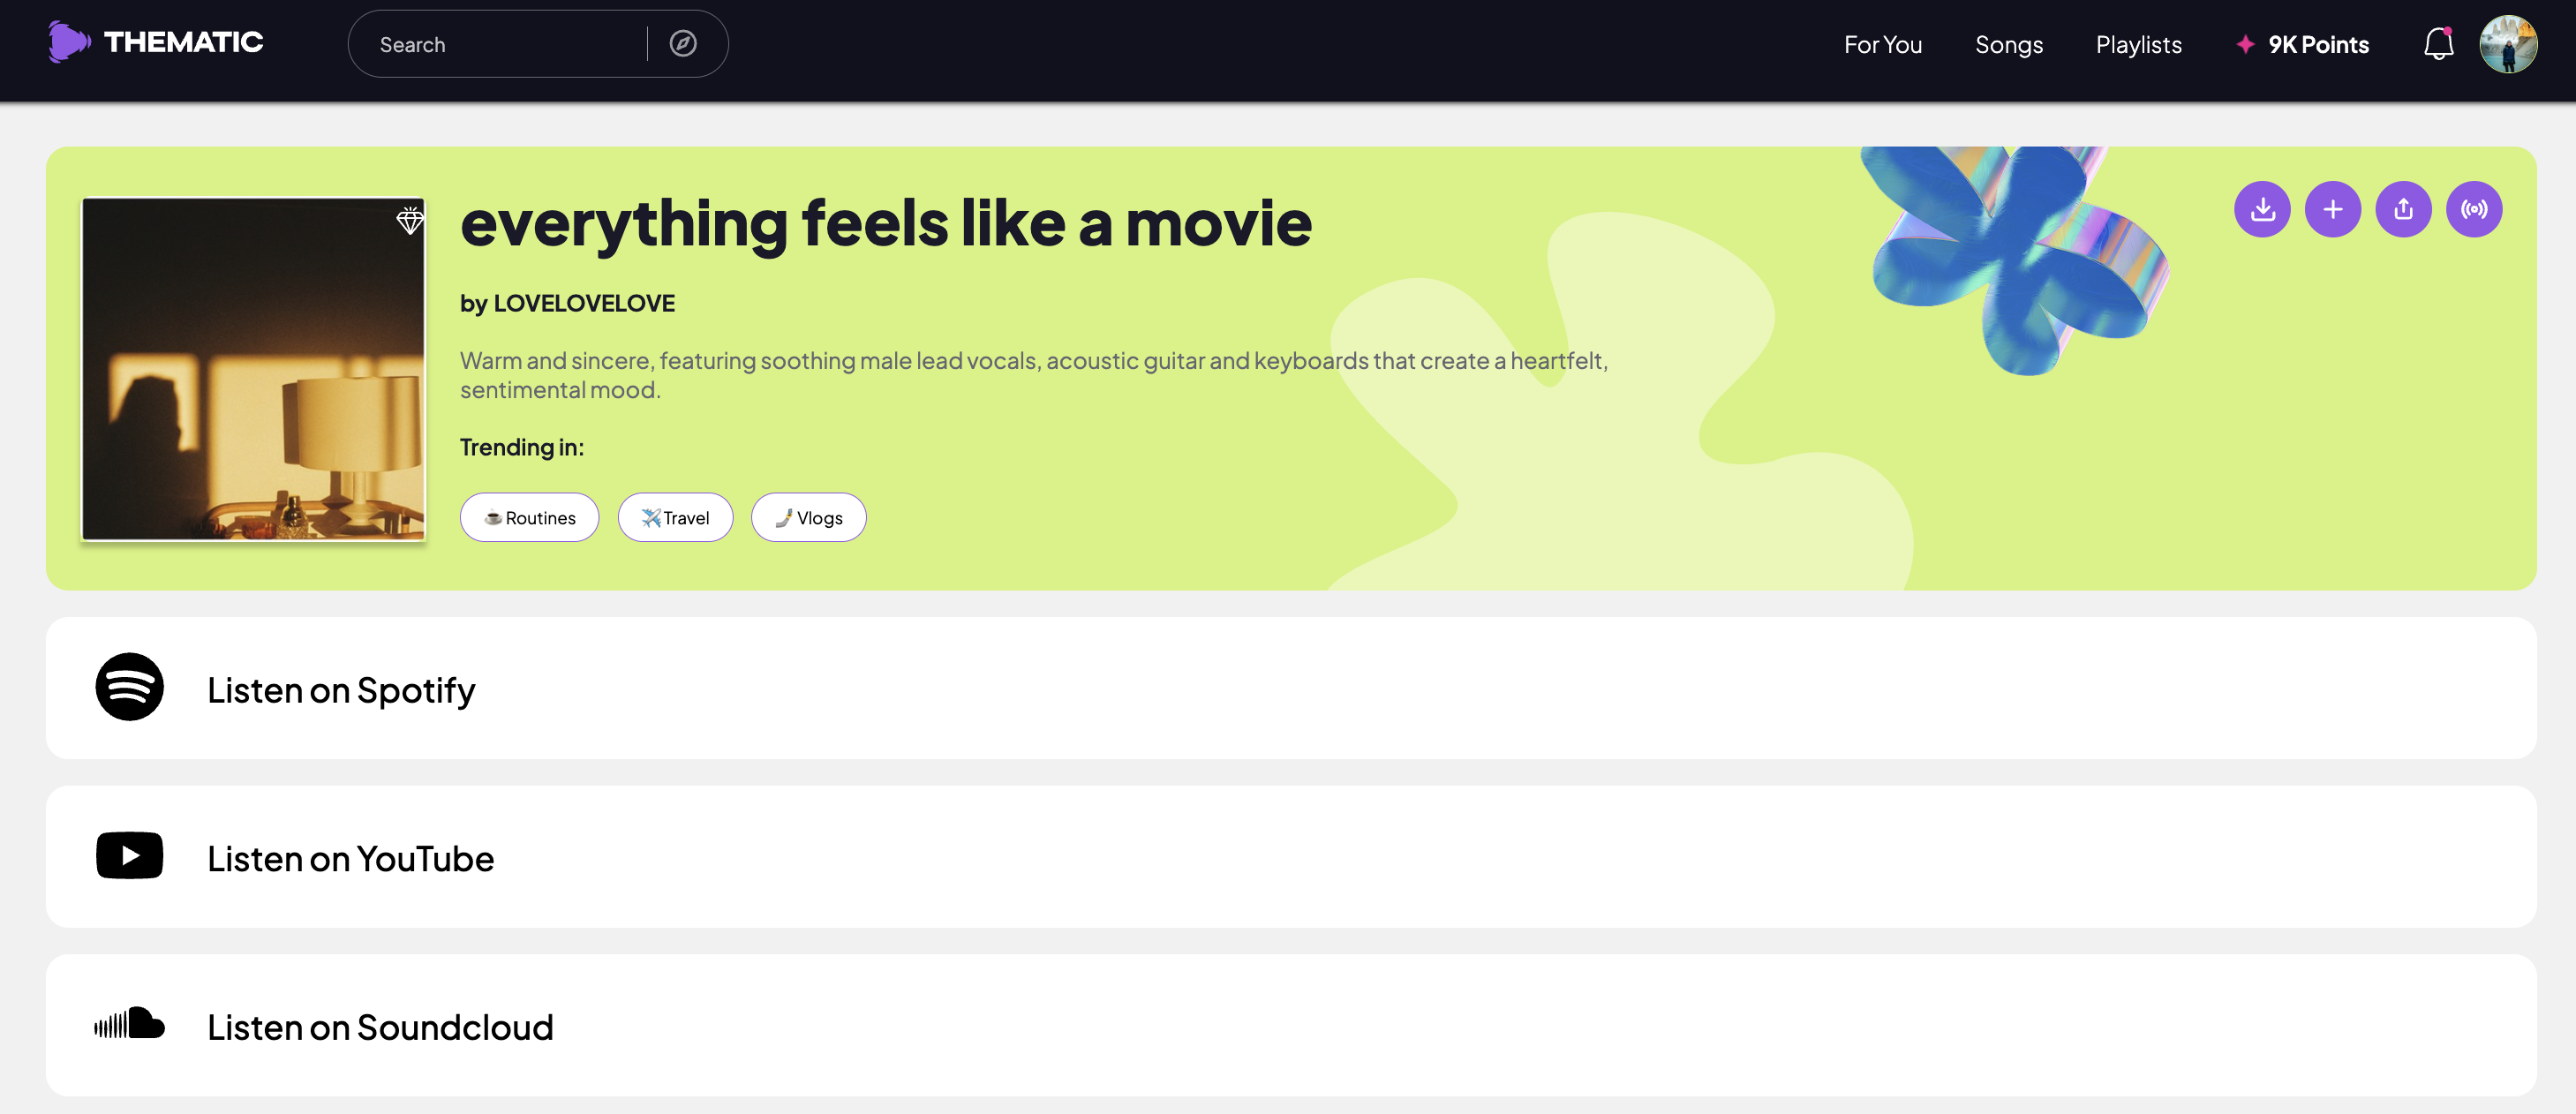This screenshot has width=2576, height=1114.
Task: Open the Playlists section
Action: pos(2138,45)
